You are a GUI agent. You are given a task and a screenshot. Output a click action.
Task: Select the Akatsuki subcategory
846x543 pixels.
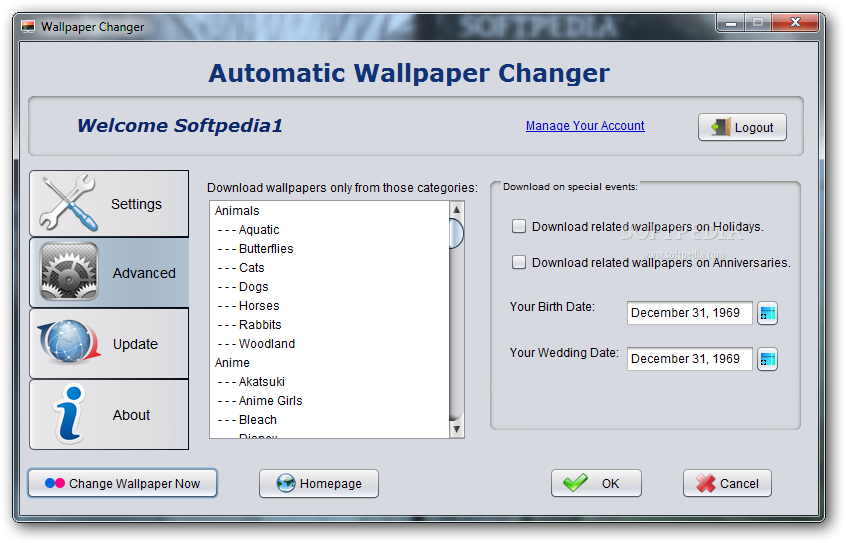point(329,382)
